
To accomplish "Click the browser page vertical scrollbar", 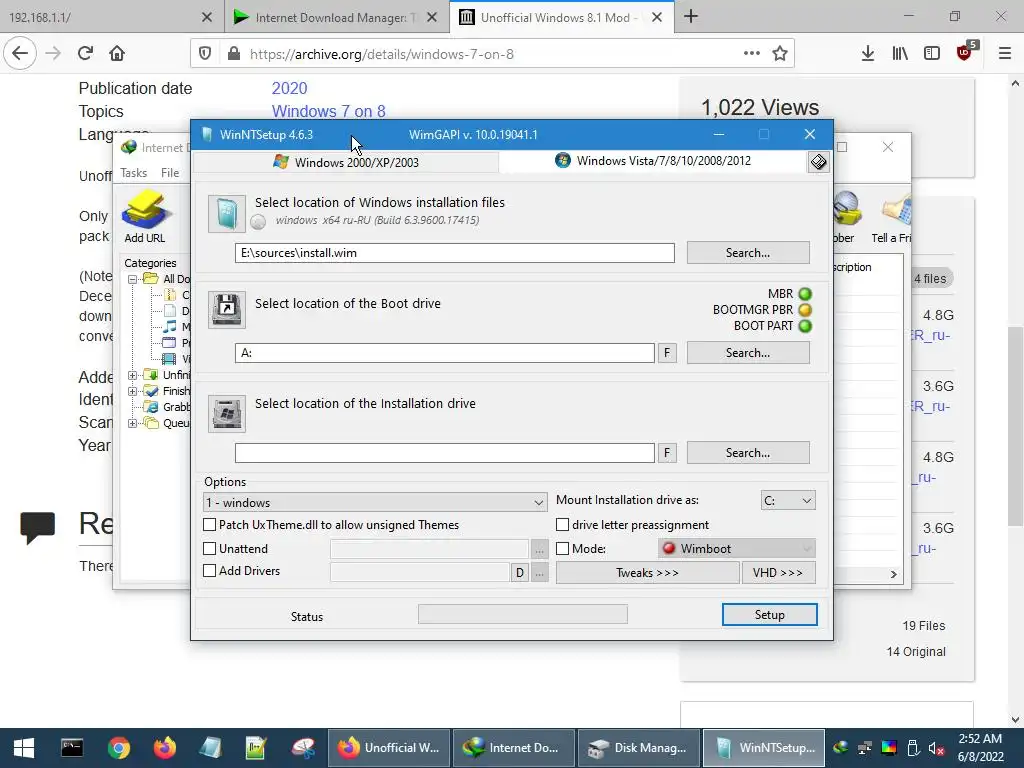I will 1015,424.
